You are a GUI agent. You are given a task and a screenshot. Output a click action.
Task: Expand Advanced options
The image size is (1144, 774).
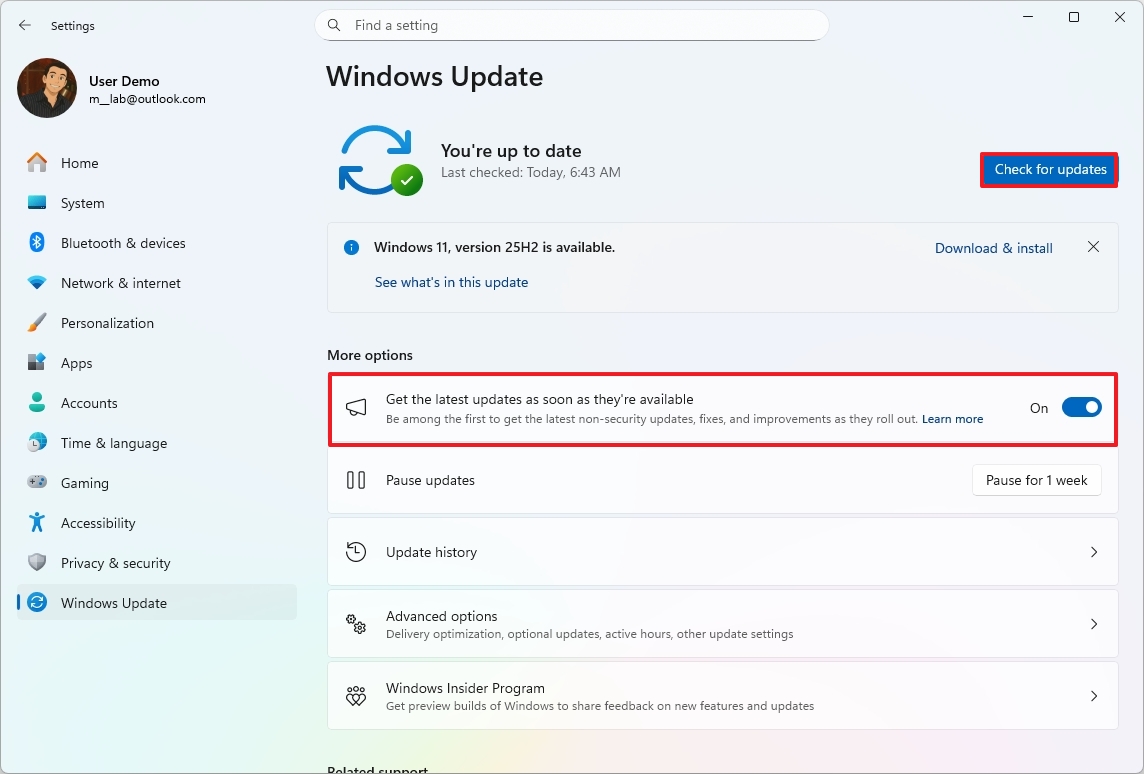click(x=722, y=623)
